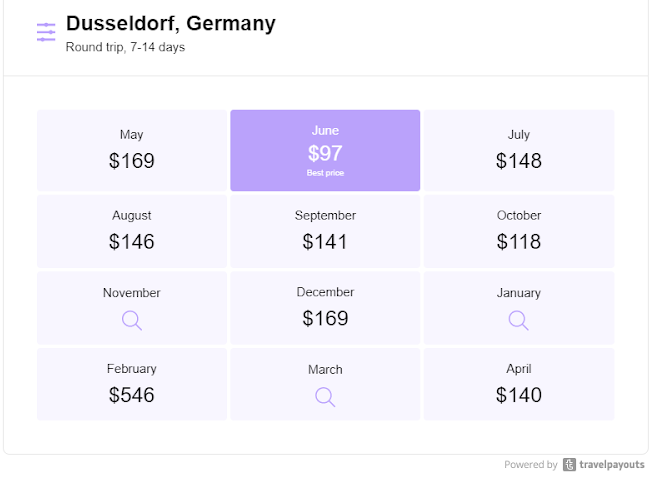Select the June $97 best price tile
666x494 pixels.
(325, 150)
